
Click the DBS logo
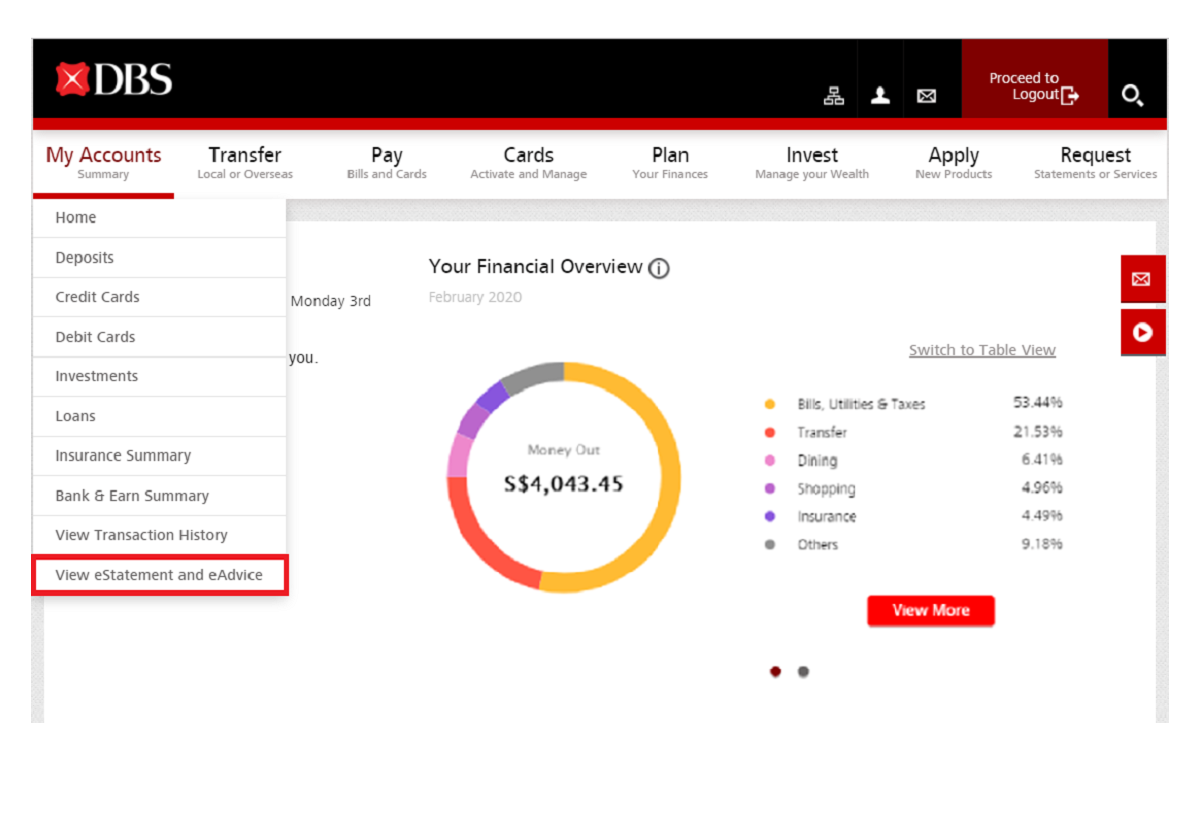pyautogui.click(x=114, y=80)
